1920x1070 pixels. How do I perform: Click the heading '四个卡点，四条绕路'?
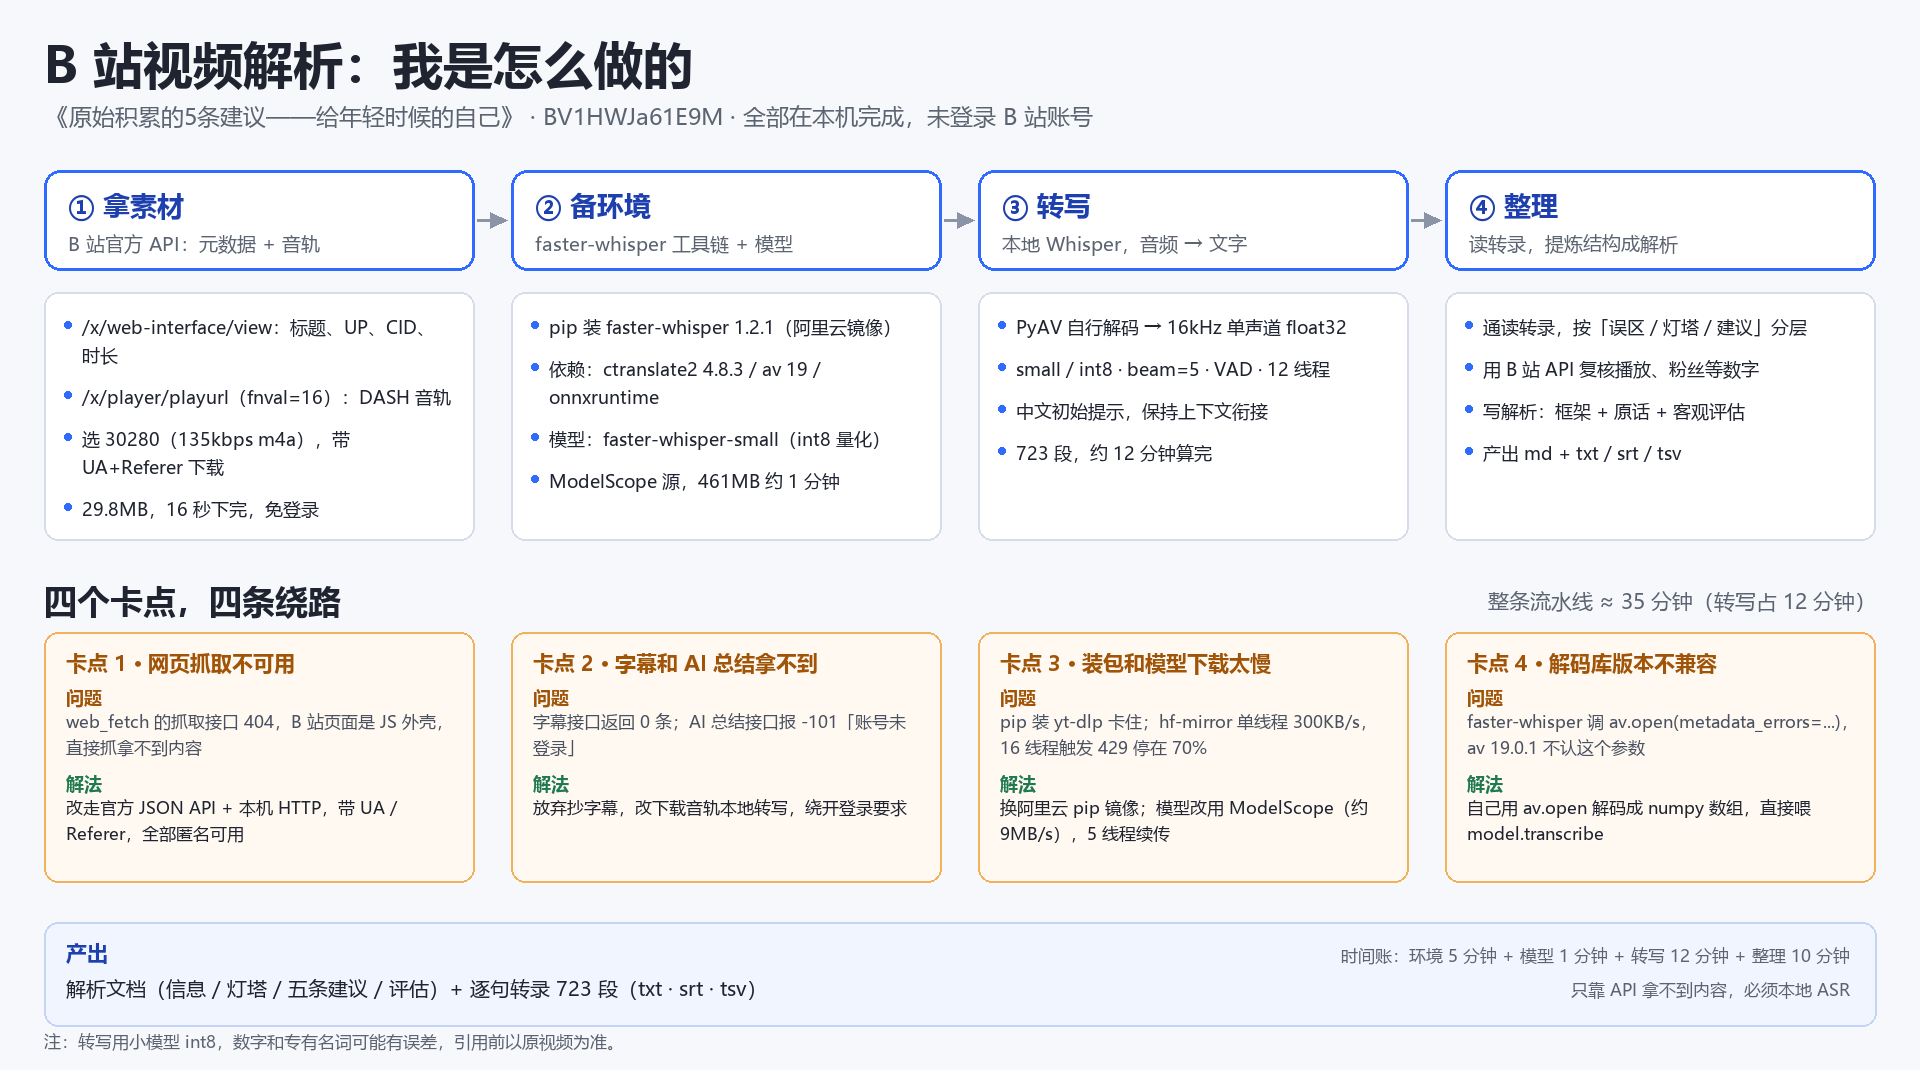pyautogui.click(x=192, y=602)
